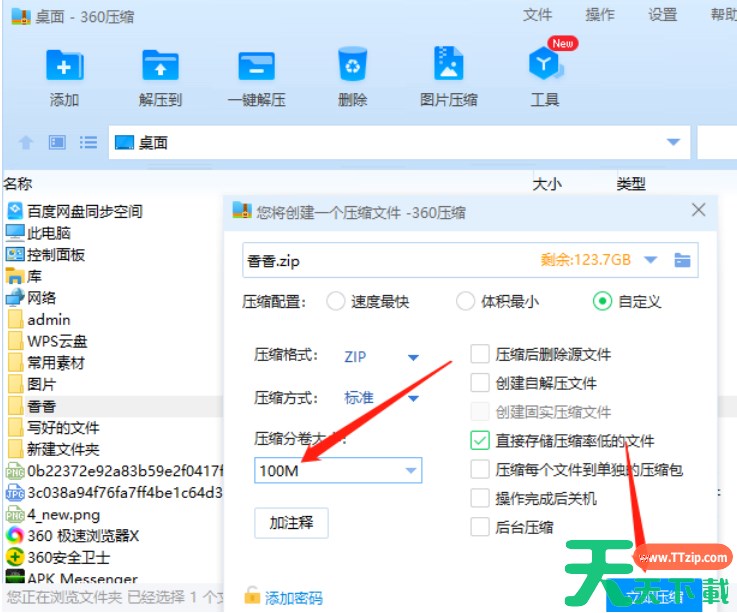Click the 360压缩 app logo in title bar
This screenshot has height=613, width=737.
[21, 16]
